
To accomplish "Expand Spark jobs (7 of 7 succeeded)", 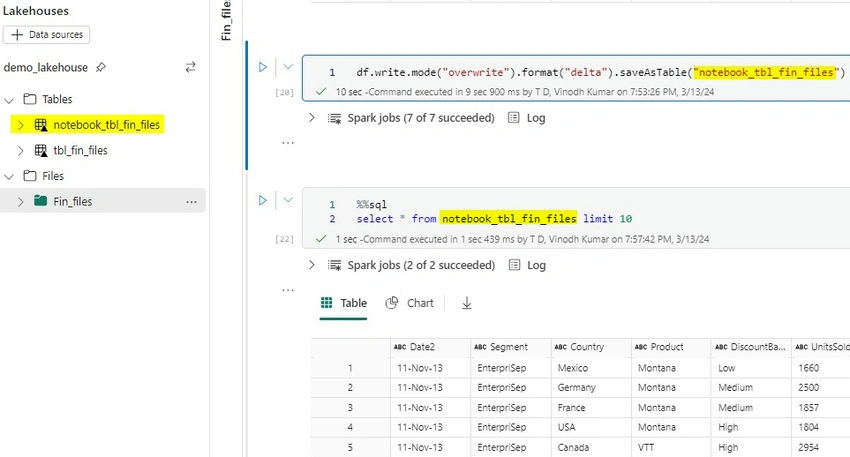I will click(312, 118).
